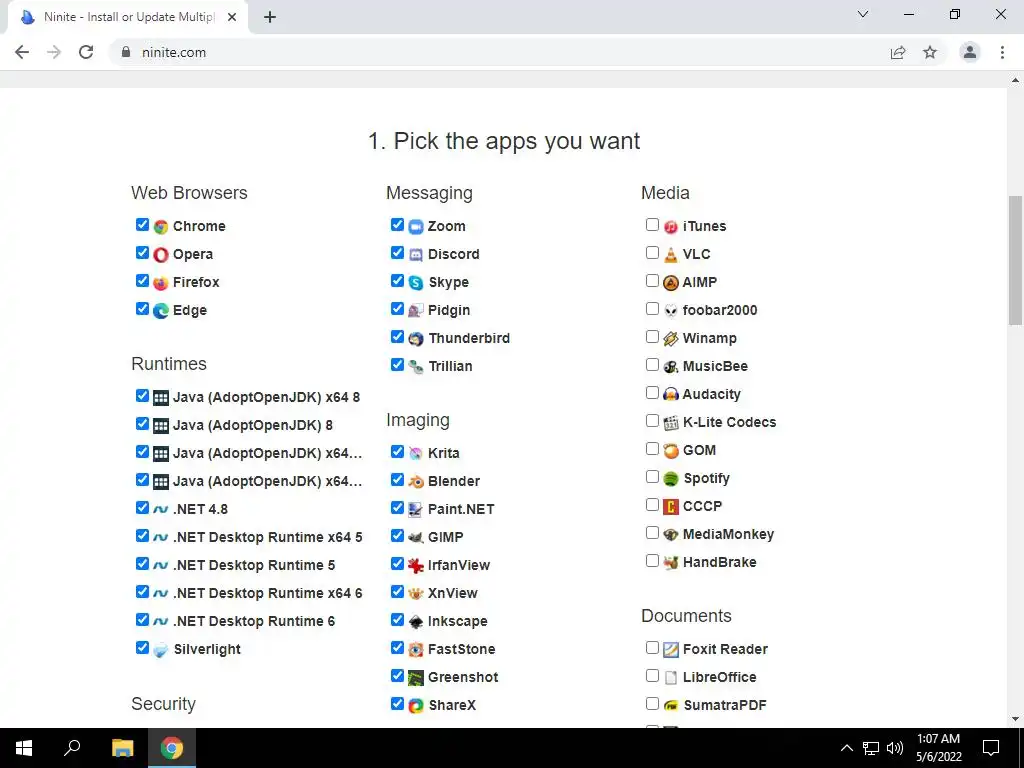Screen dimensions: 1024x768
Task: Click the IrfanView red icon
Action: coord(416,566)
